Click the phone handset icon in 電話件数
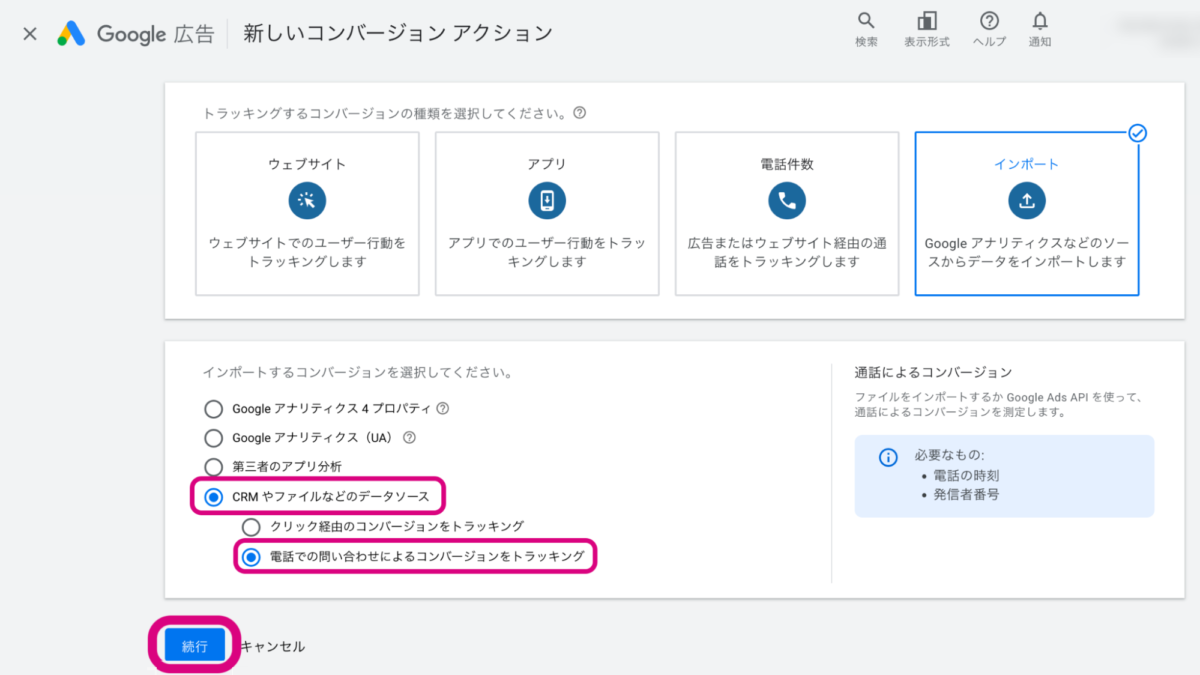Screen dimensions: 1200x675 click(787, 201)
